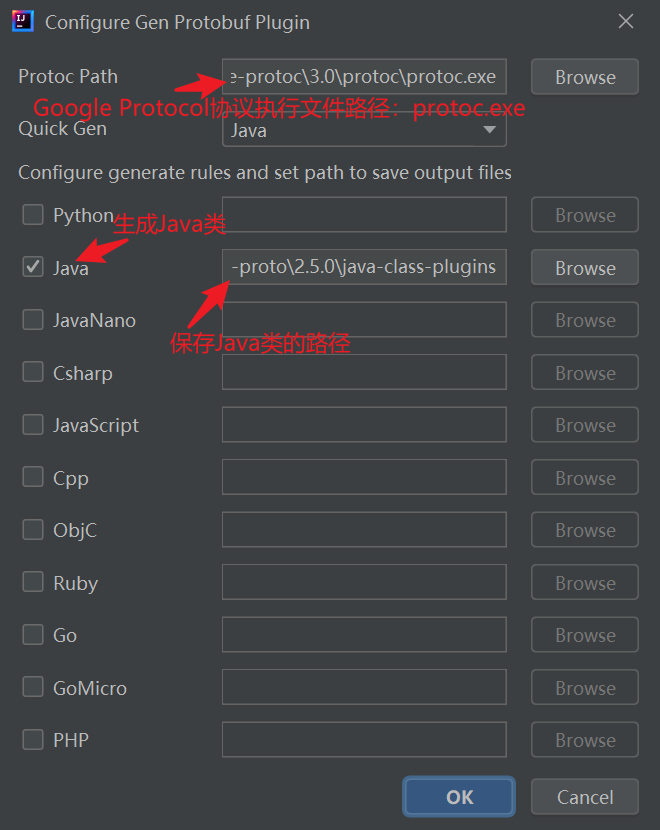
Task: Browse for the protoc.exe Protoc Path
Action: 584,77
